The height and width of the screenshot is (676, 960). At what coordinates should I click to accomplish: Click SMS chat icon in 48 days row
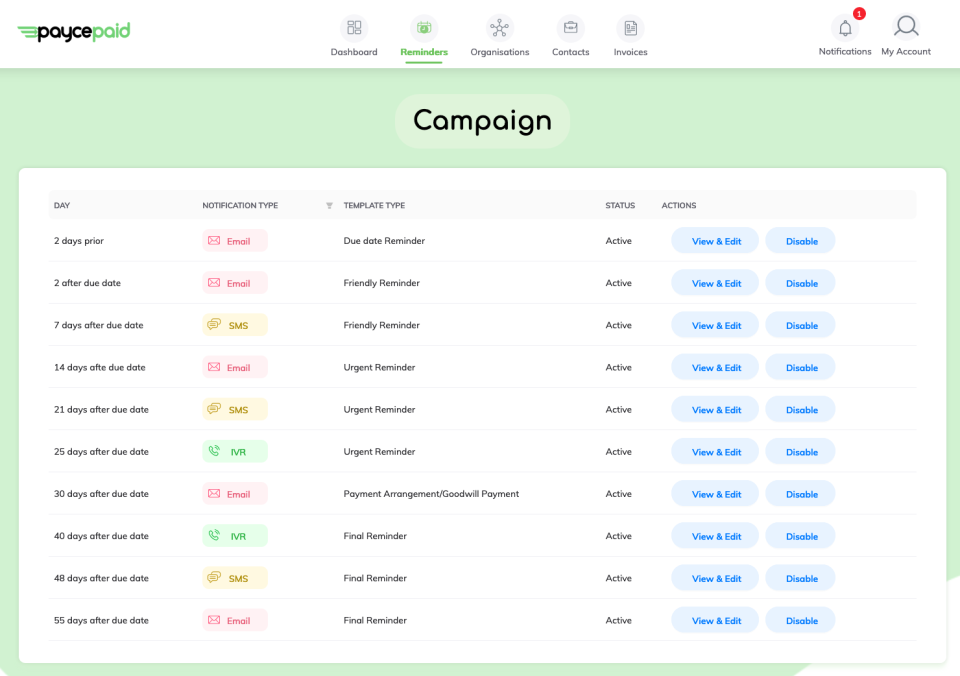click(214, 577)
